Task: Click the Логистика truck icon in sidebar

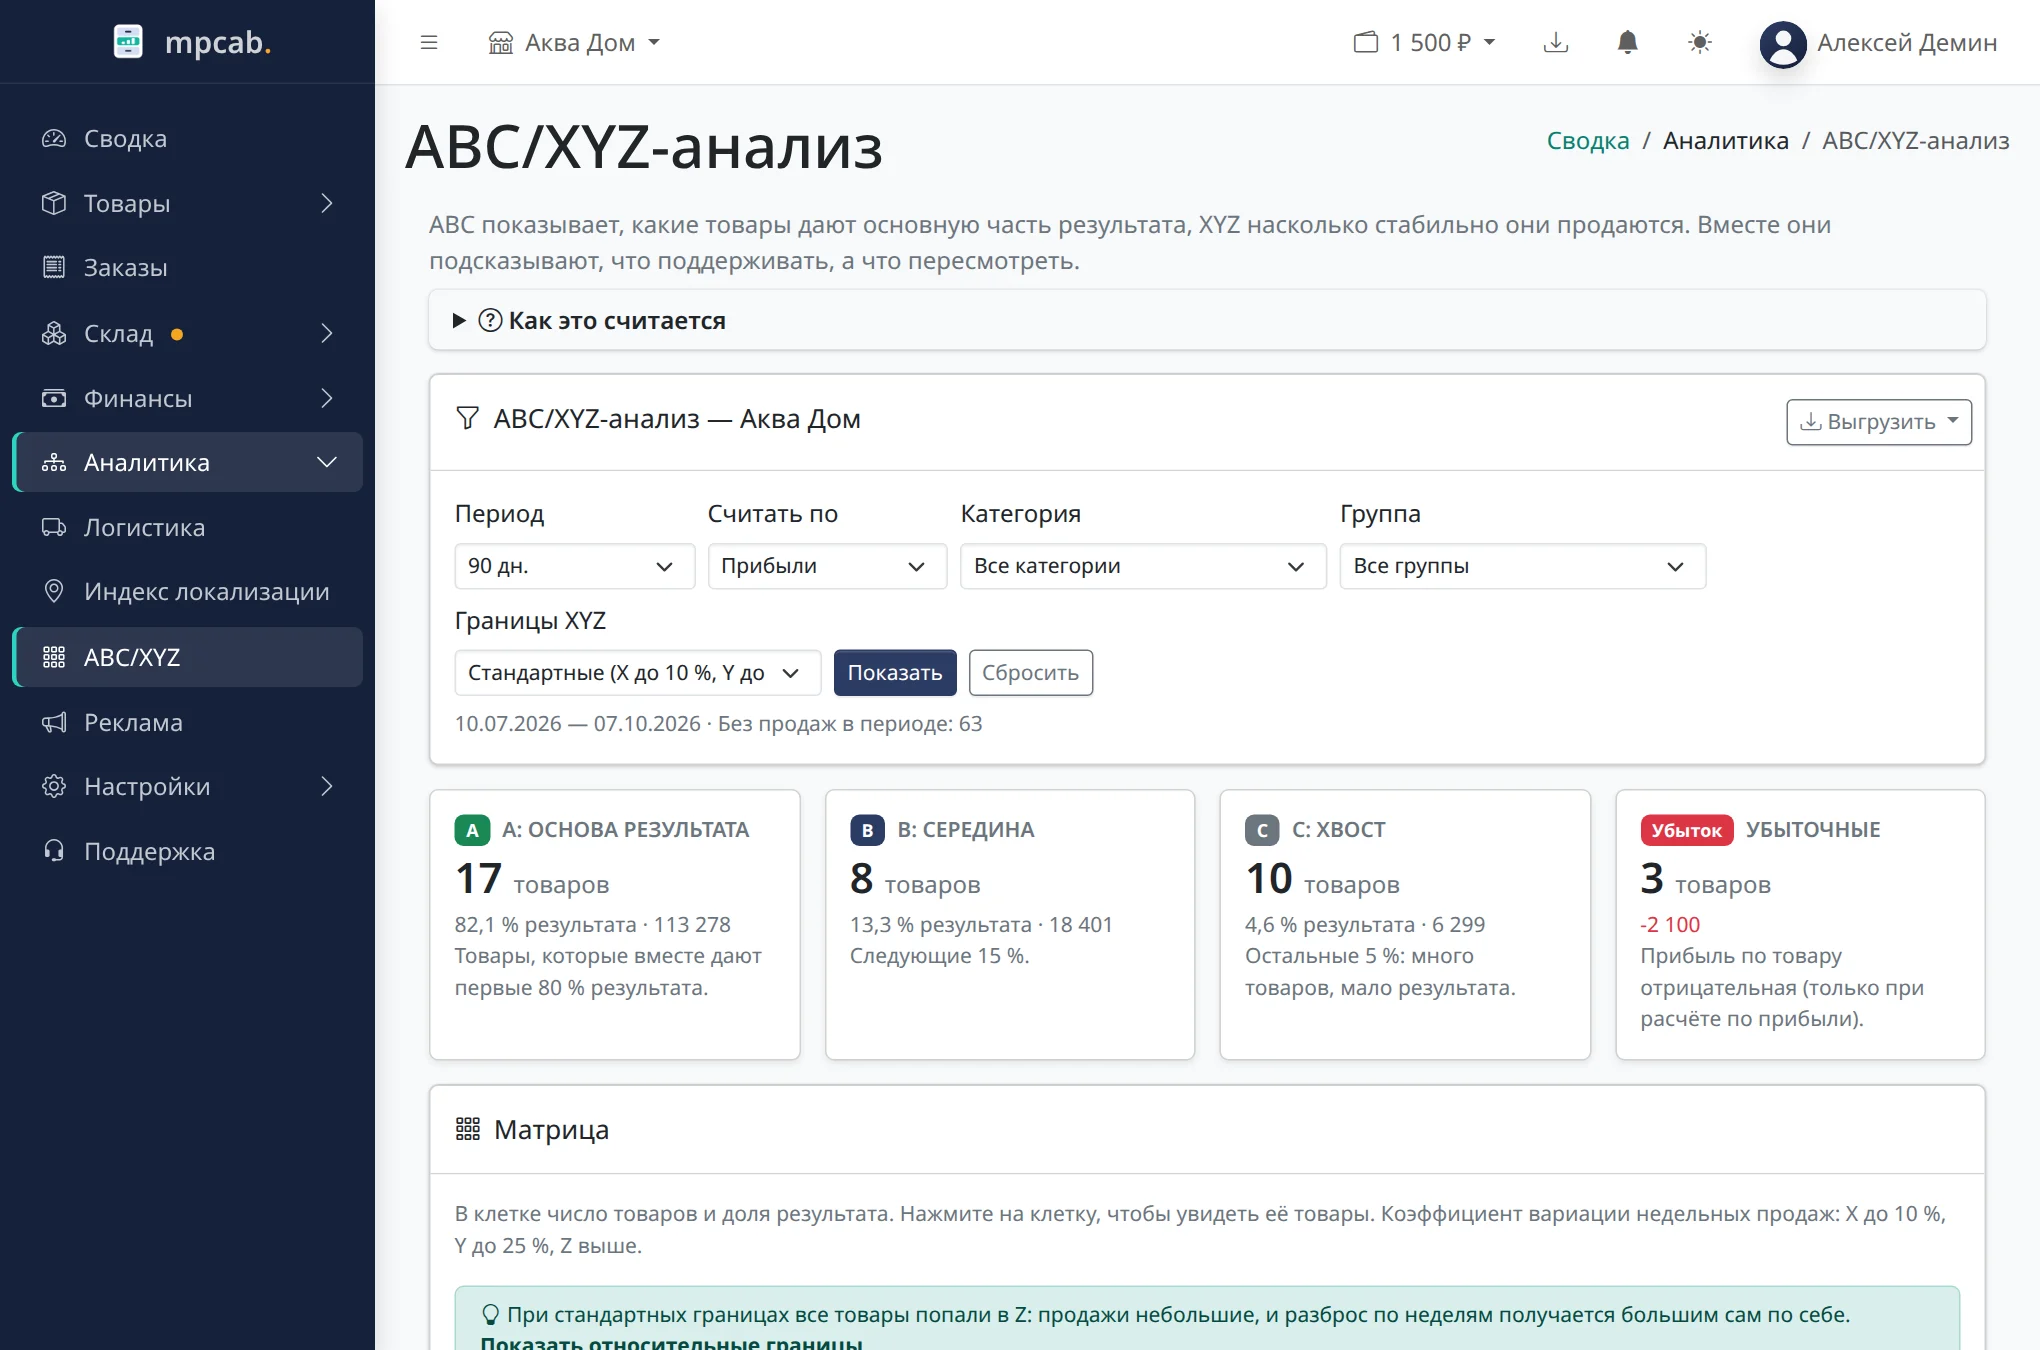Action: tap(54, 527)
